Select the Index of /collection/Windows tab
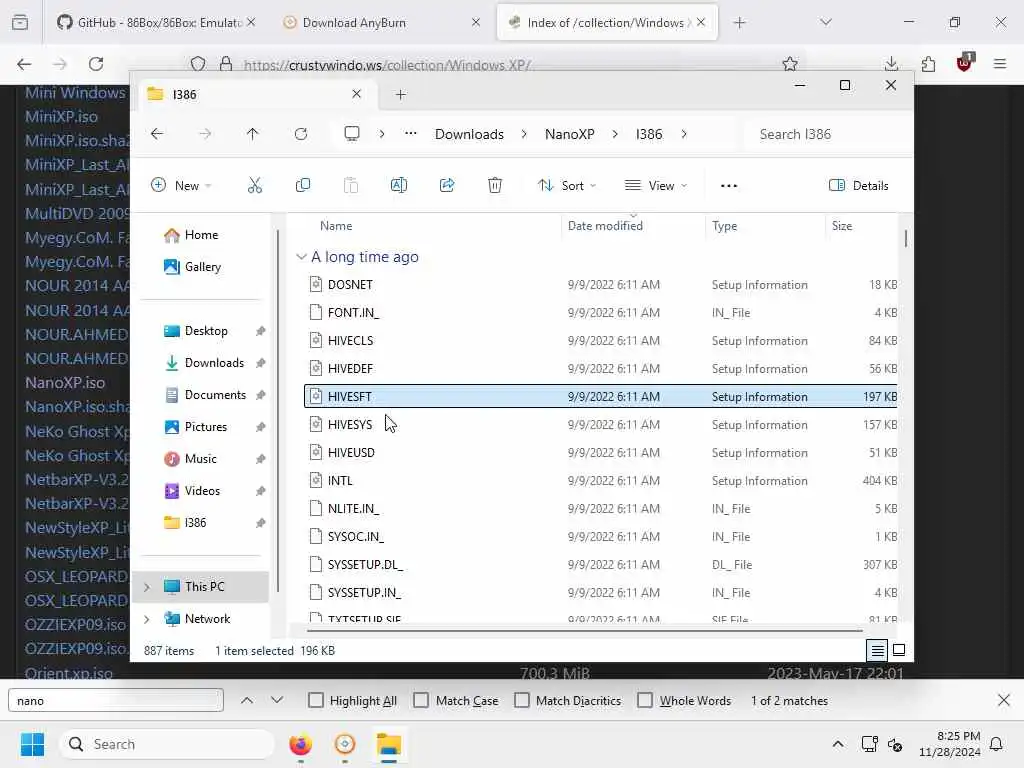Image resolution: width=1024 pixels, height=768 pixels. (607, 22)
